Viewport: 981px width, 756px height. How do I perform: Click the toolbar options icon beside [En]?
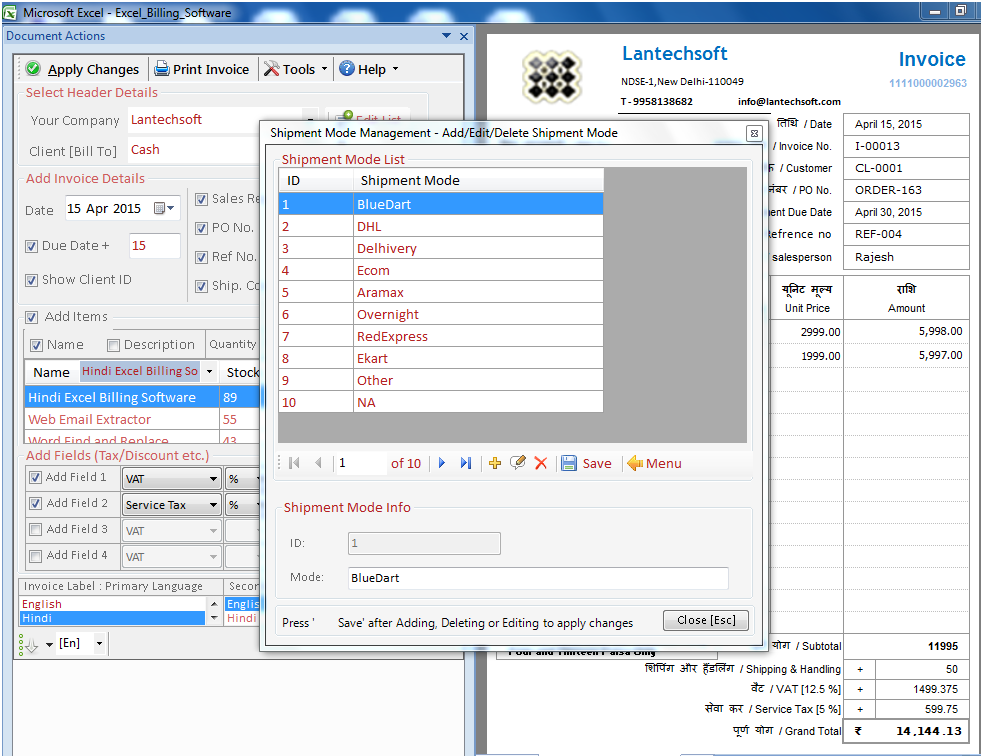29,645
